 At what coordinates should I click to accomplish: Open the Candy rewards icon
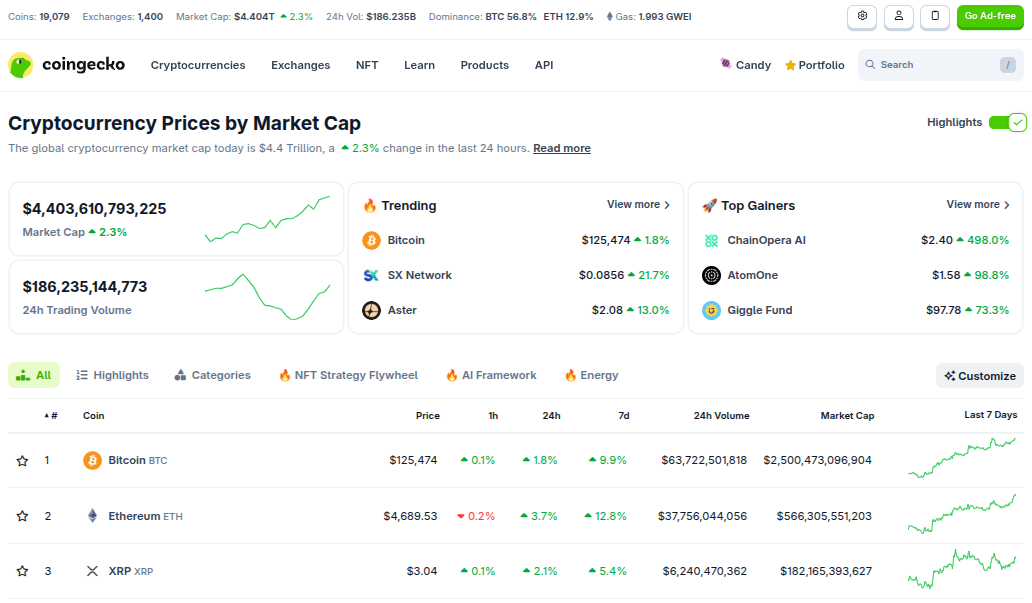726,65
